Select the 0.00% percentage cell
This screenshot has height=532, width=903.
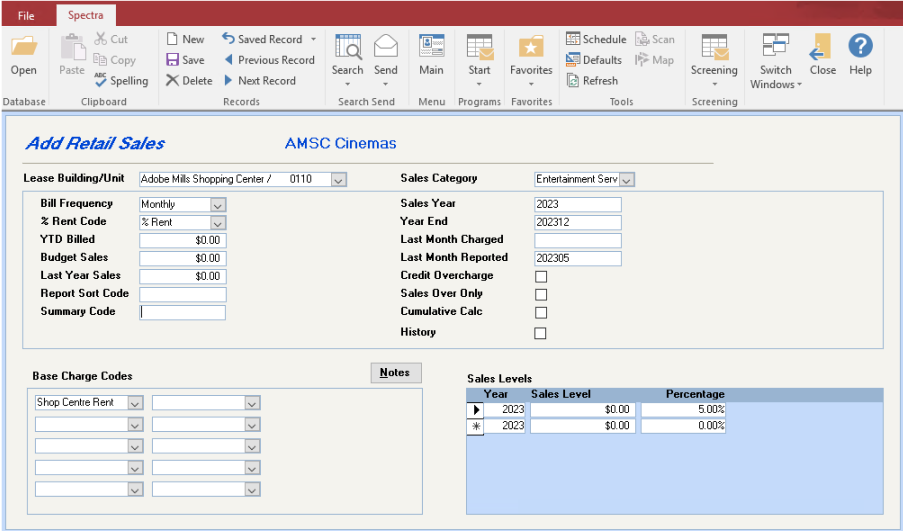[x=683, y=425]
